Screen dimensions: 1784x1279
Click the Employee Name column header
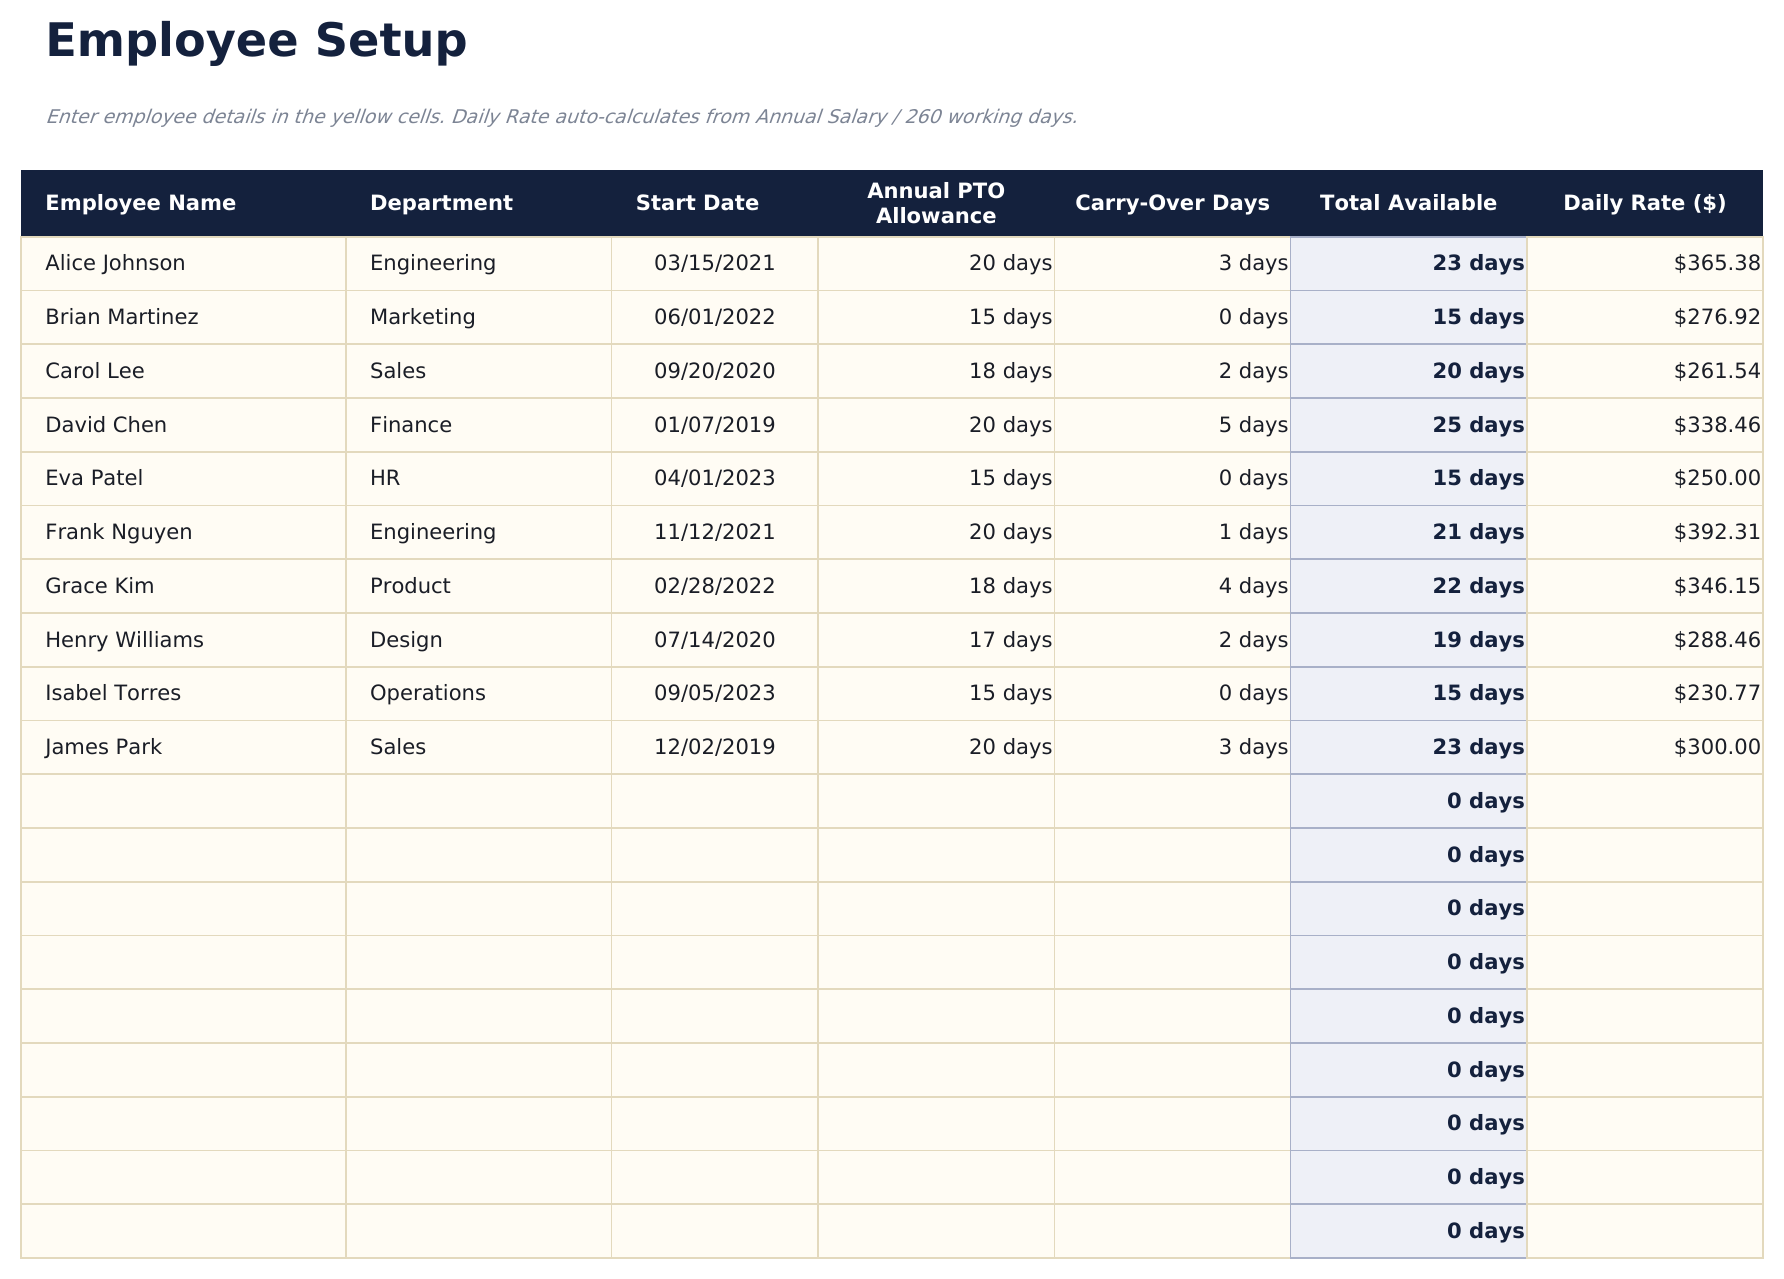coord(141,202)
